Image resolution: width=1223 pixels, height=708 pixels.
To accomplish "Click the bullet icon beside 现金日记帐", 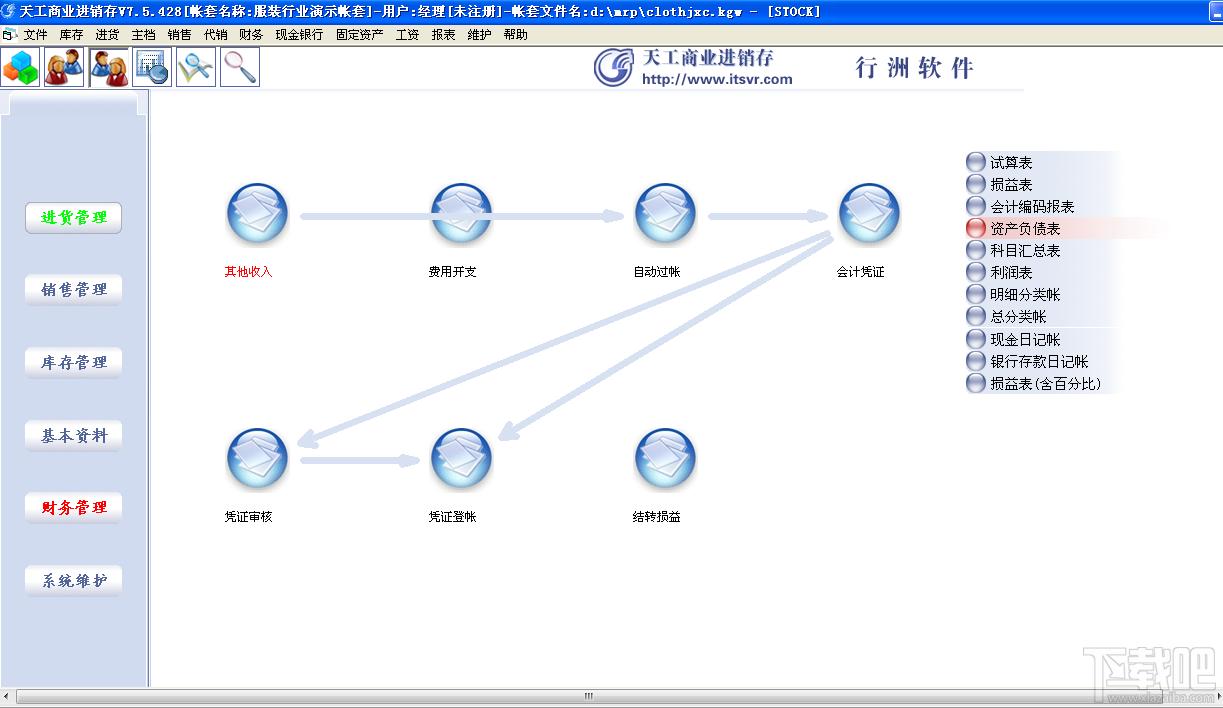I will 976,339.
